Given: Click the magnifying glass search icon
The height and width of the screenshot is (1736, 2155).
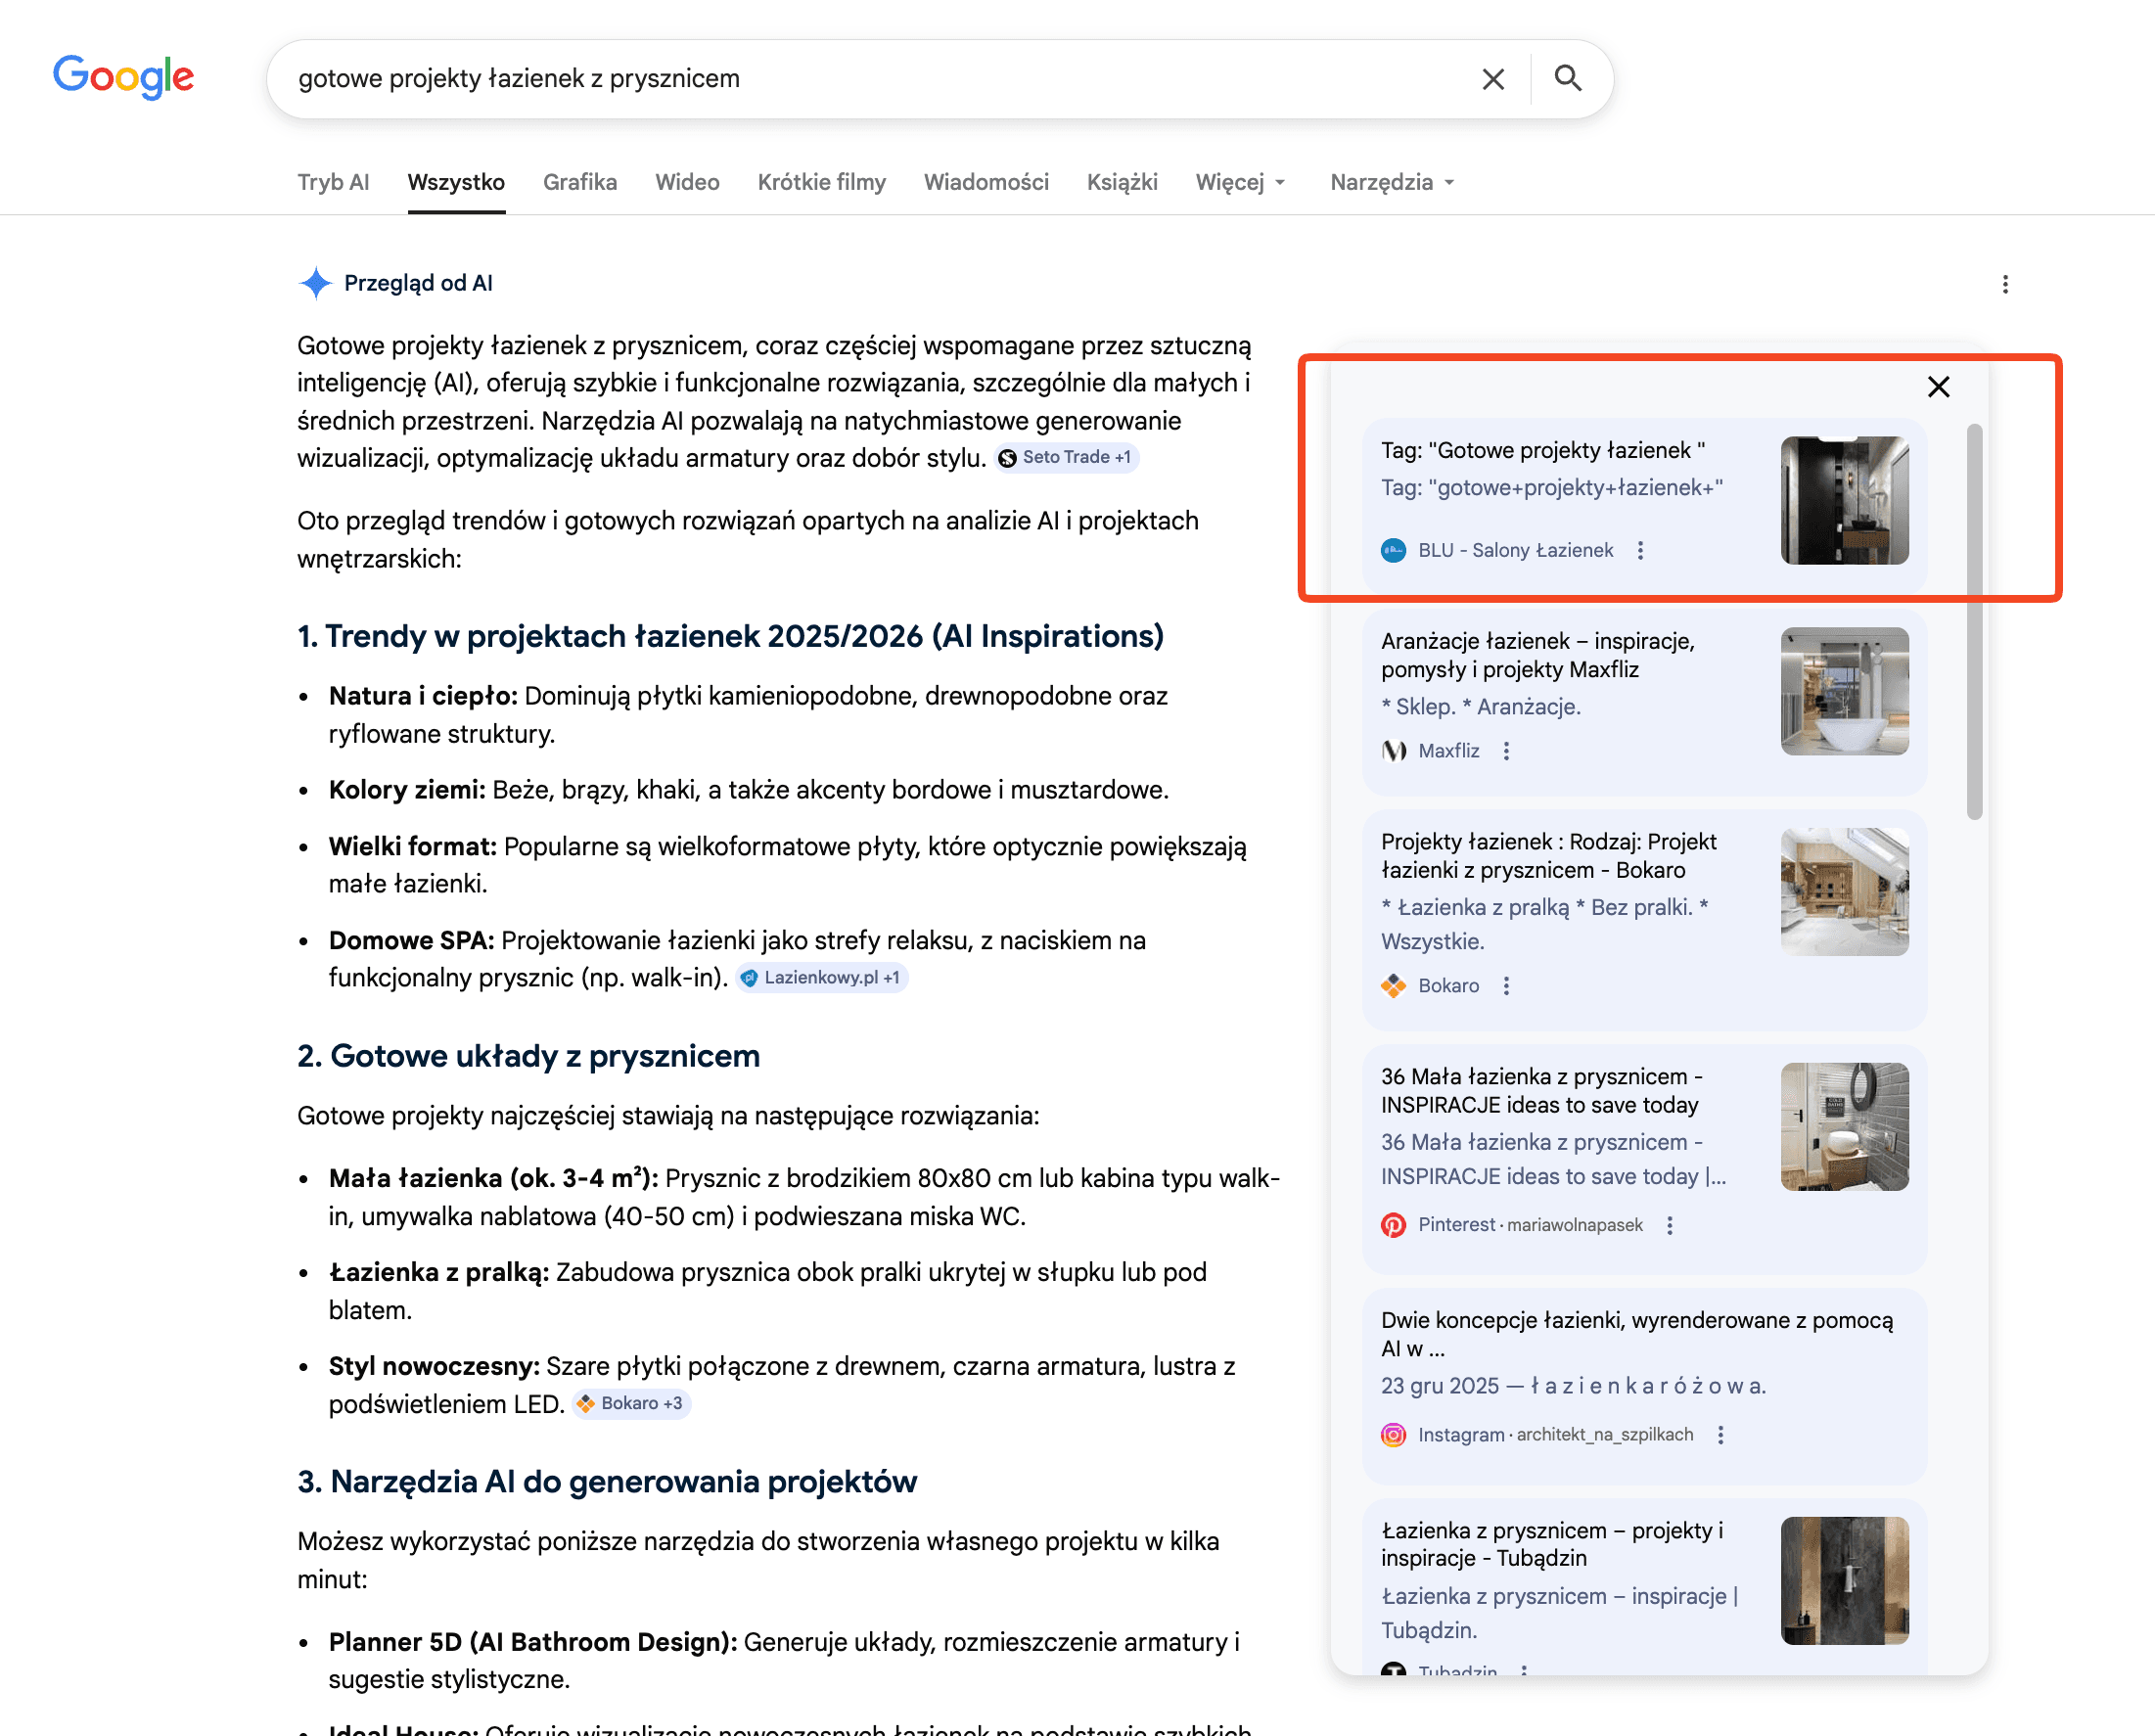Looking at the screenshot, I should (x=1567, y=78).
